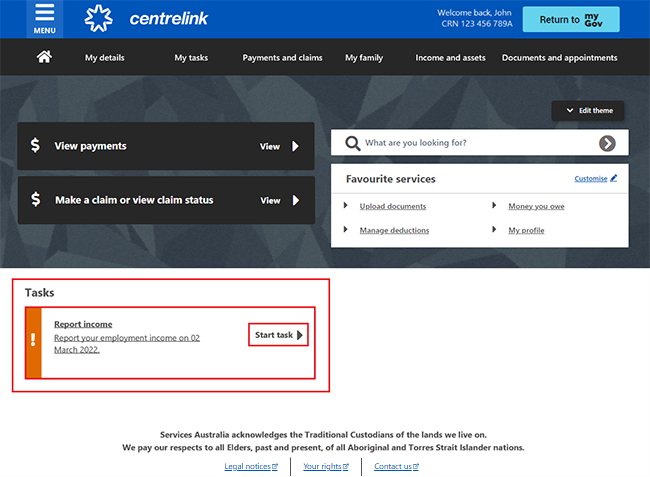Open My profile link
650x477 pixels.
click(526, 230)
